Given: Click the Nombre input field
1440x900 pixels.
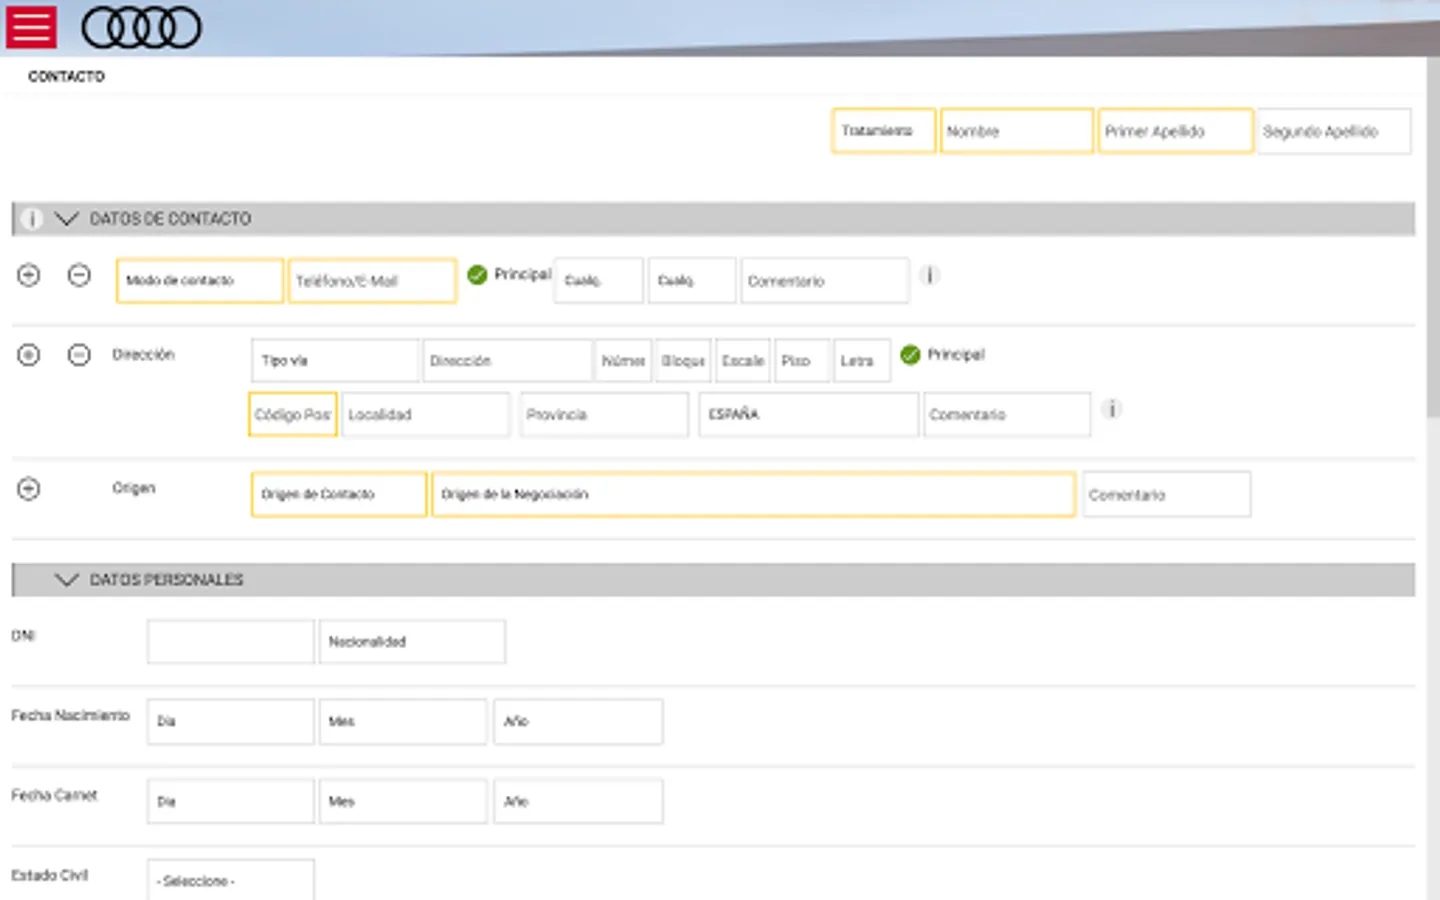Looking at the screenshot, I should coord(1015,131).
